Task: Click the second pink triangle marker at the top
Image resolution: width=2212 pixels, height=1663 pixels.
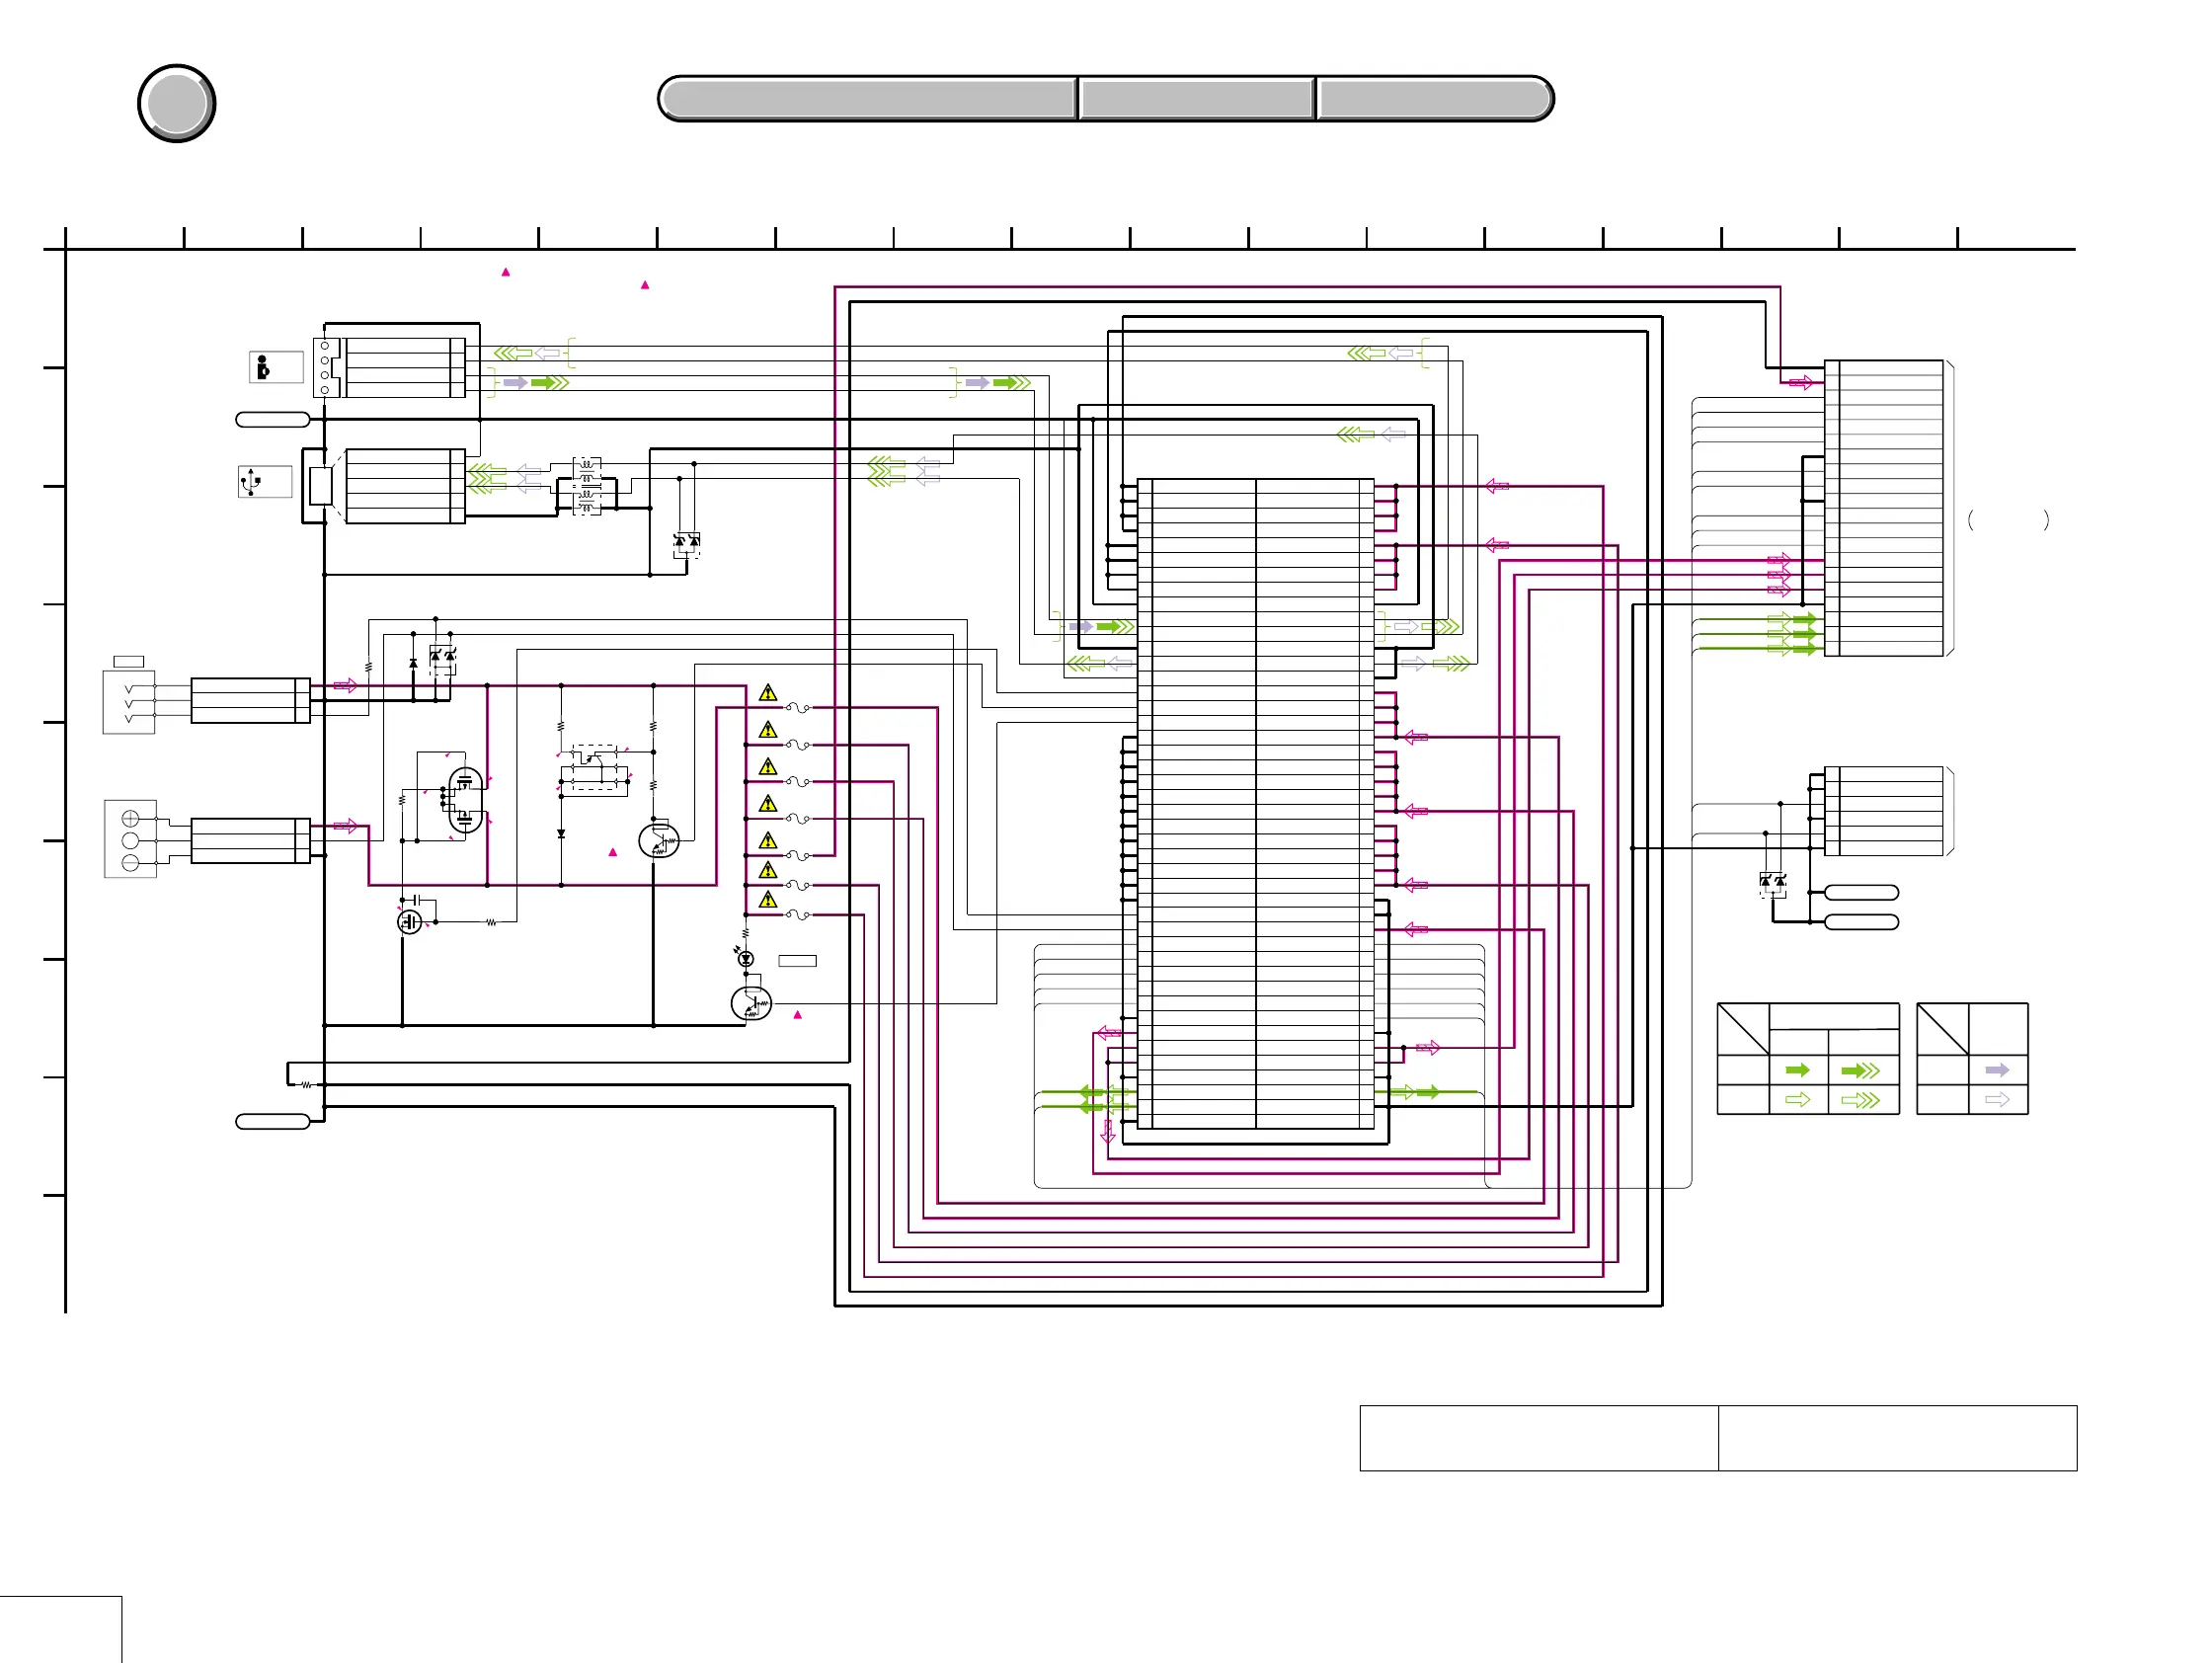Action: pos(645,285)
